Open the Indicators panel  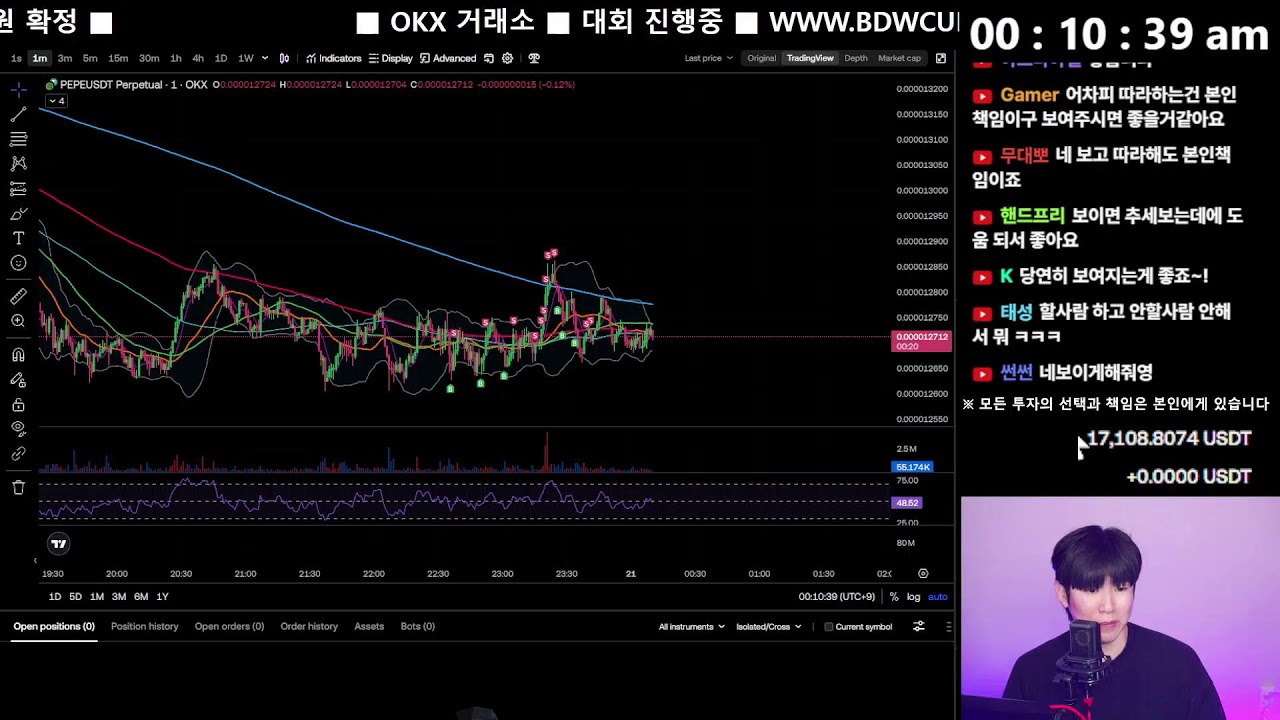334,58
